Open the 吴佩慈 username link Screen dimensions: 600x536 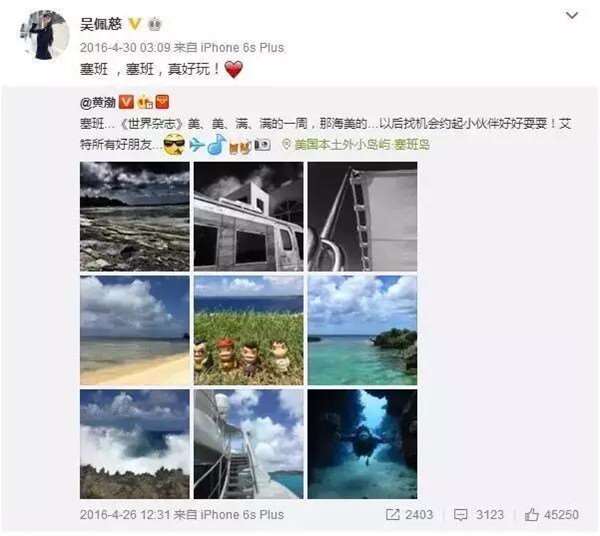pyautogui.click(x=101, y=24)
